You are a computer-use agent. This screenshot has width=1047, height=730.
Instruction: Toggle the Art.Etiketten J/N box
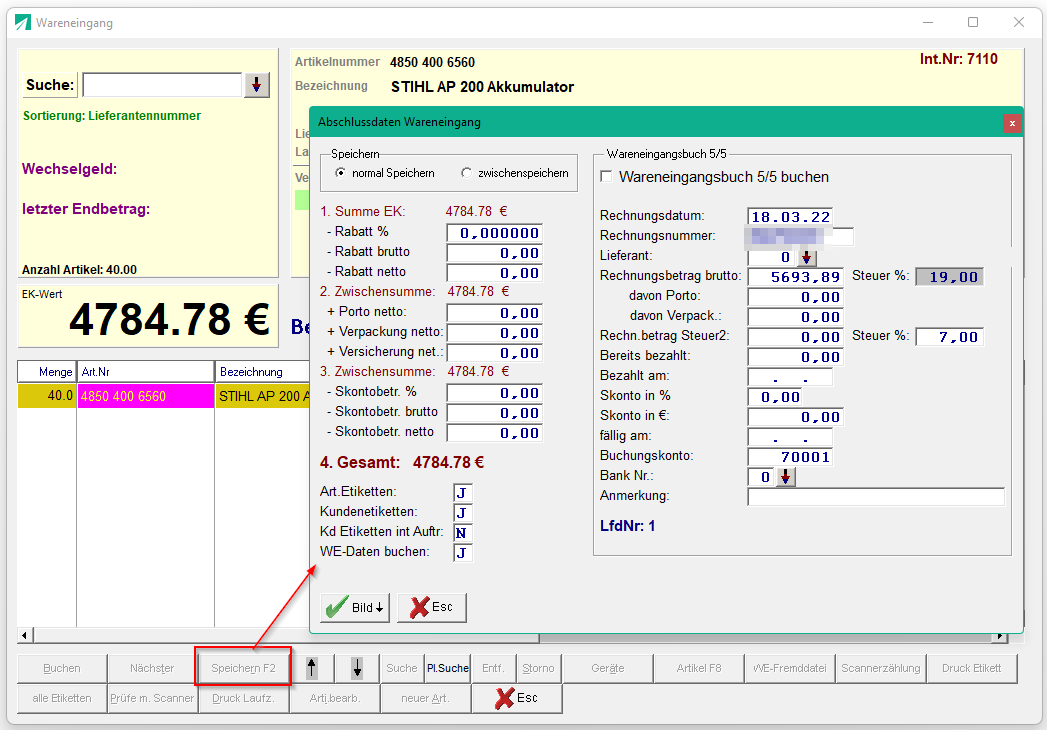pos(462,493)
